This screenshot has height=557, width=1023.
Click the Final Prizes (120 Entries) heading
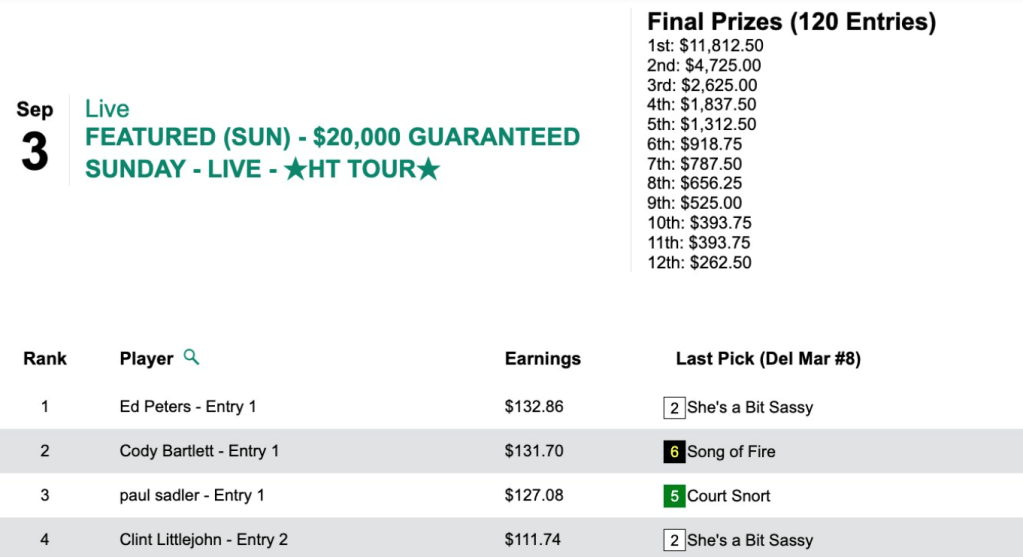click(x=791, y=22)
